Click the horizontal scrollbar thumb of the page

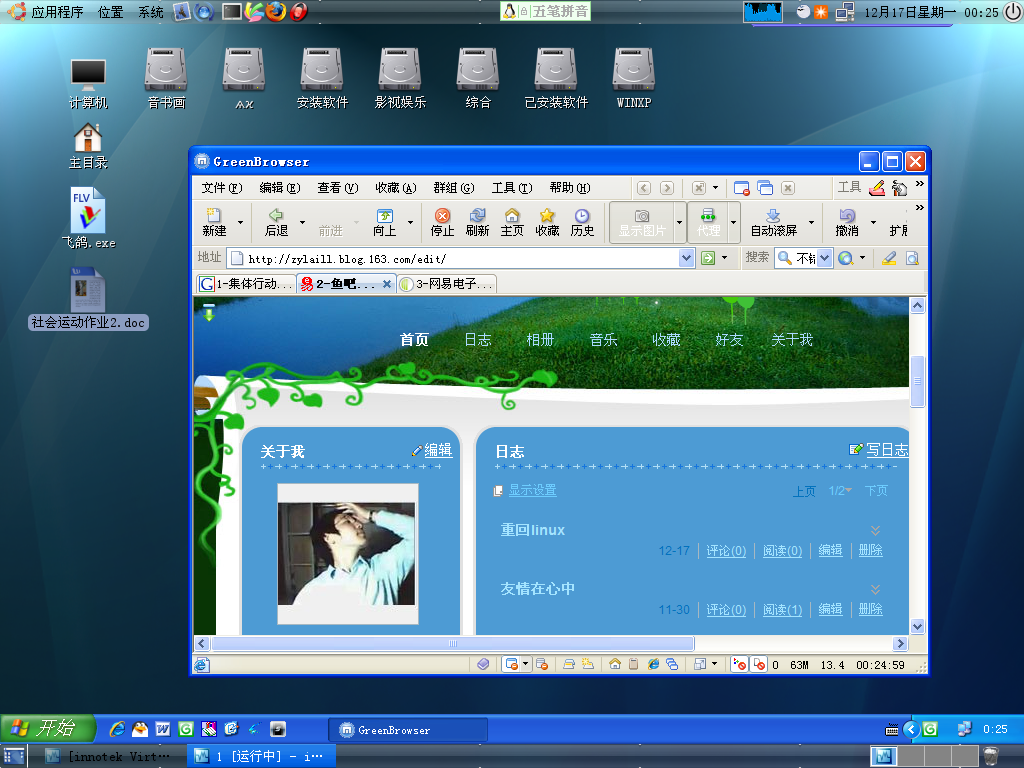[453, 643]
